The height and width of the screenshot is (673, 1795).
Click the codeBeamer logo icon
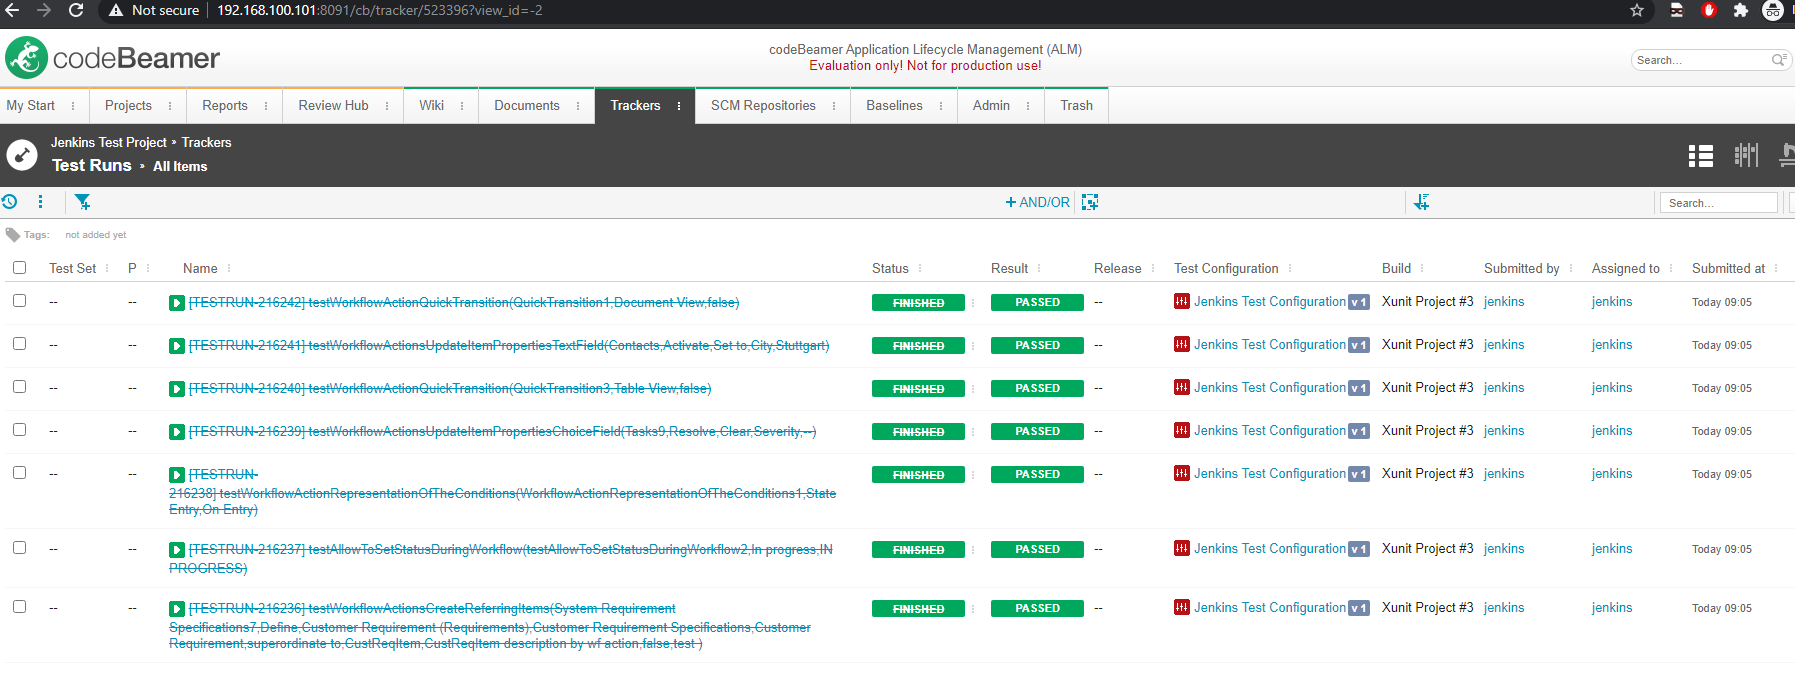coord(27,58)
